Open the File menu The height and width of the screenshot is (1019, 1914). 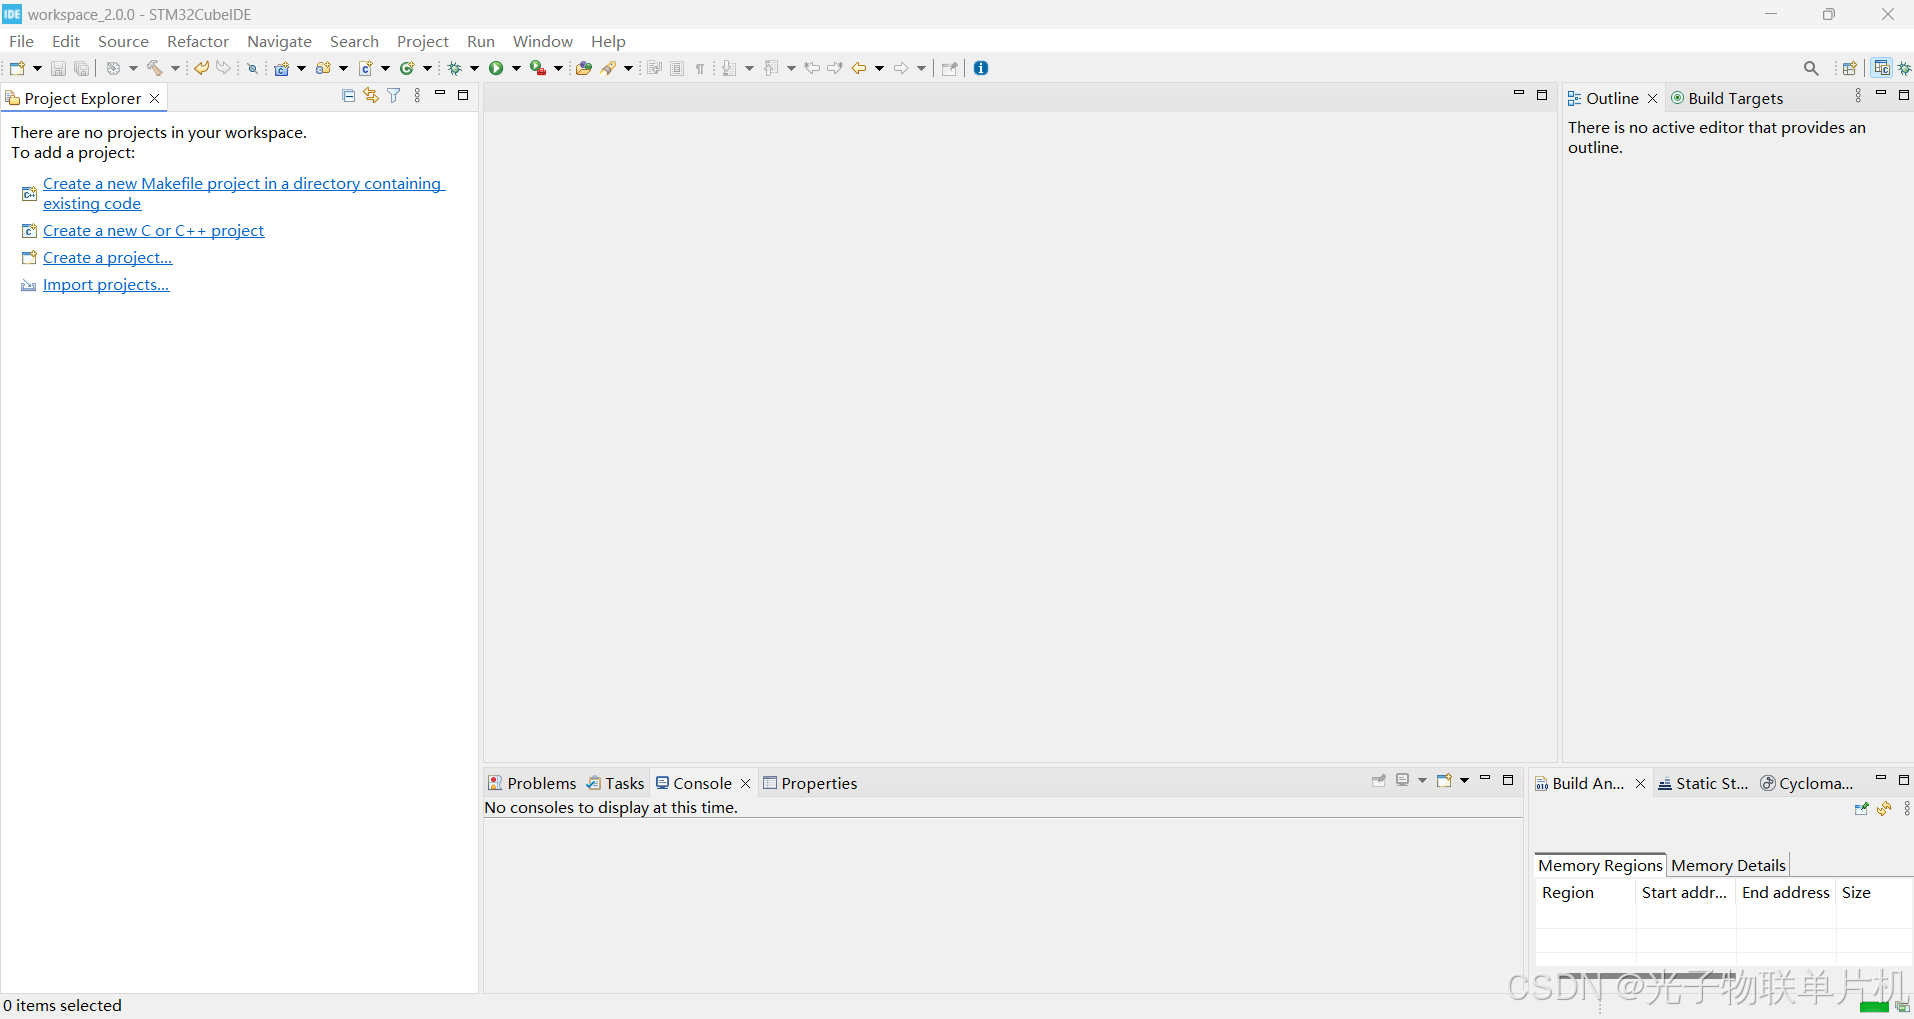(x=21, y=41)
